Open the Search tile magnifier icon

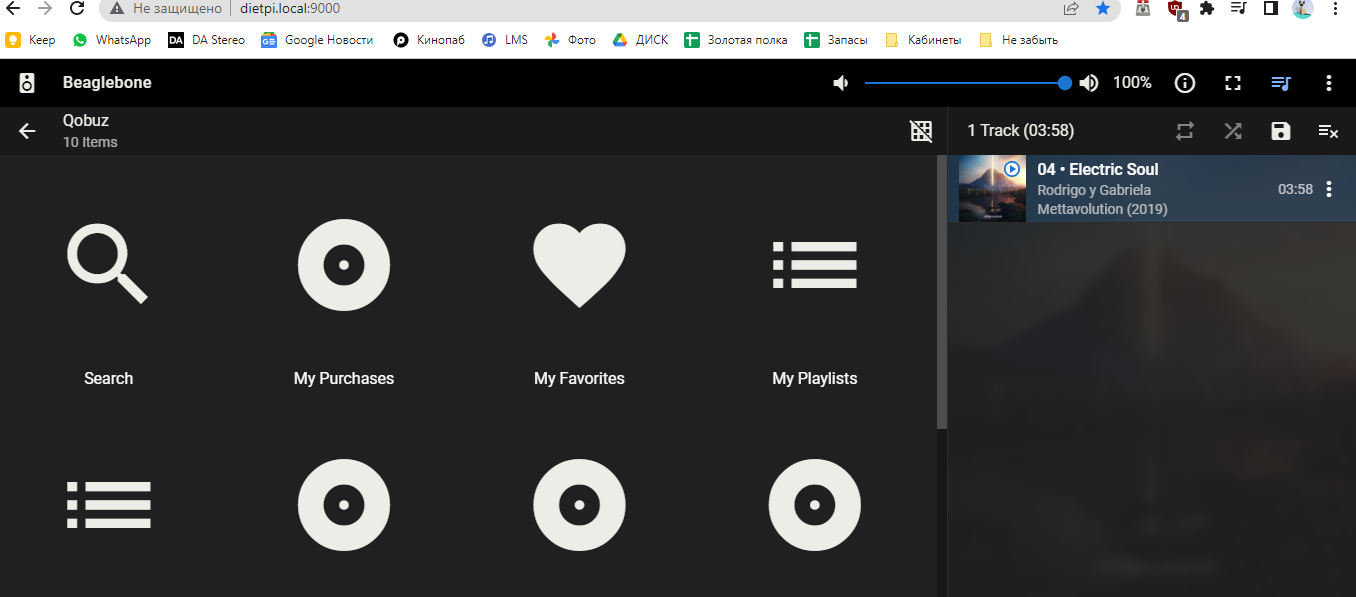coord(107,264)
